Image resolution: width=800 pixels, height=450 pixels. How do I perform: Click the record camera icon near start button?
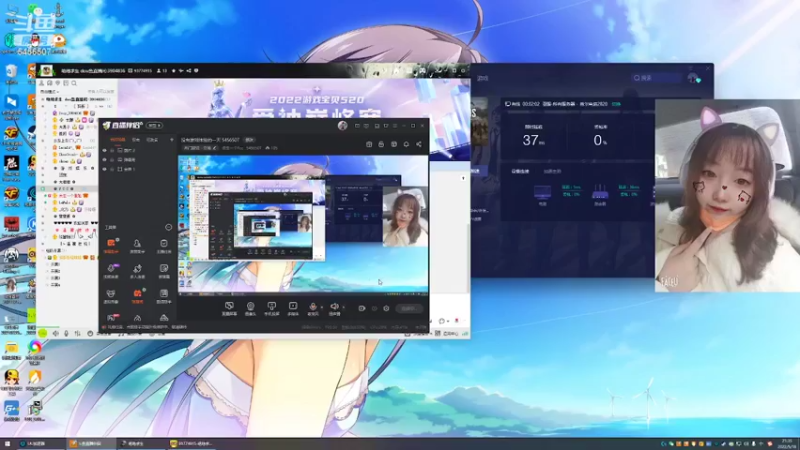[x=362, y=308]
